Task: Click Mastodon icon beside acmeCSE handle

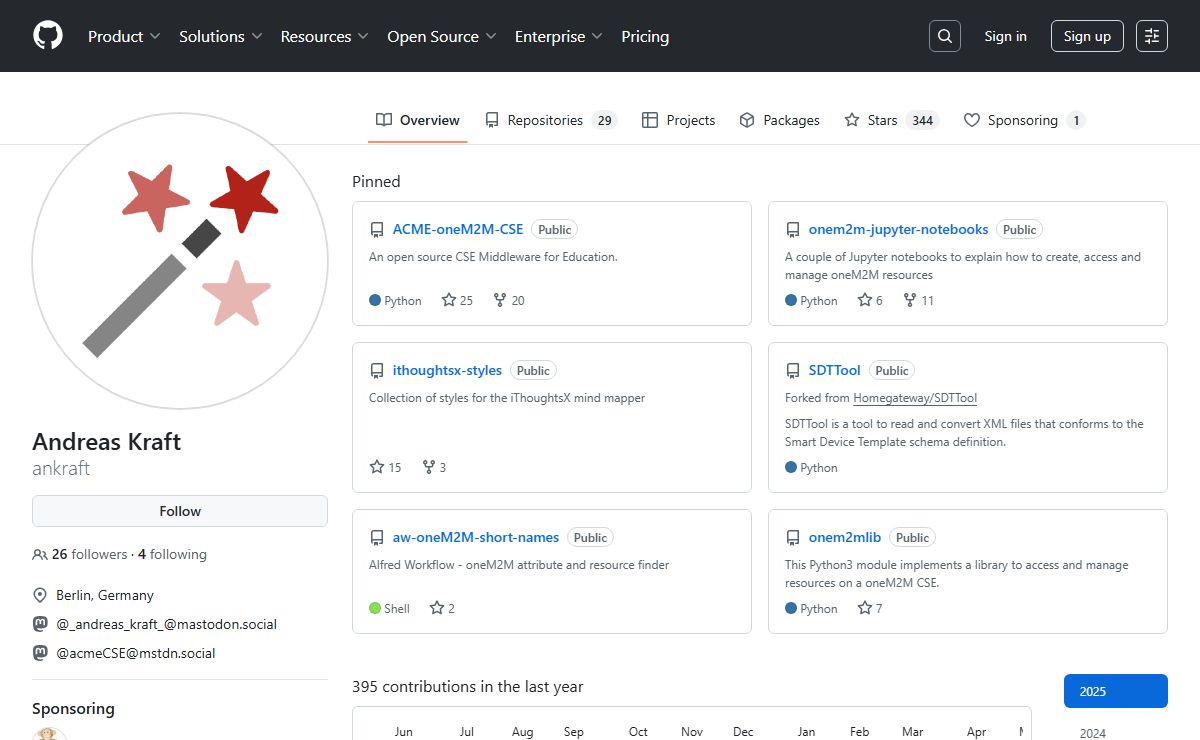Action: pyautogui.click(x=40, y=653)
